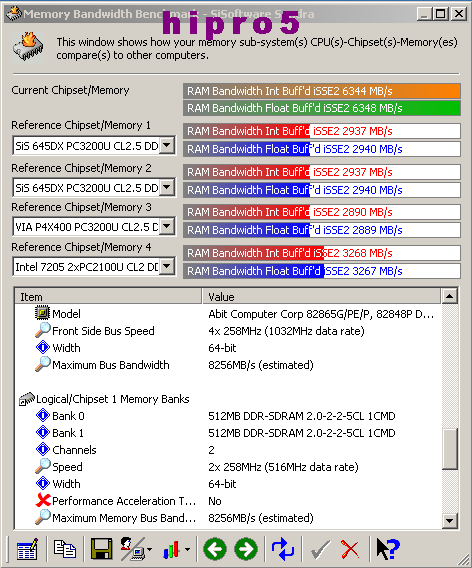
Task: Select the Front Side Bus 'Width' row label
Action: point(66,348)
